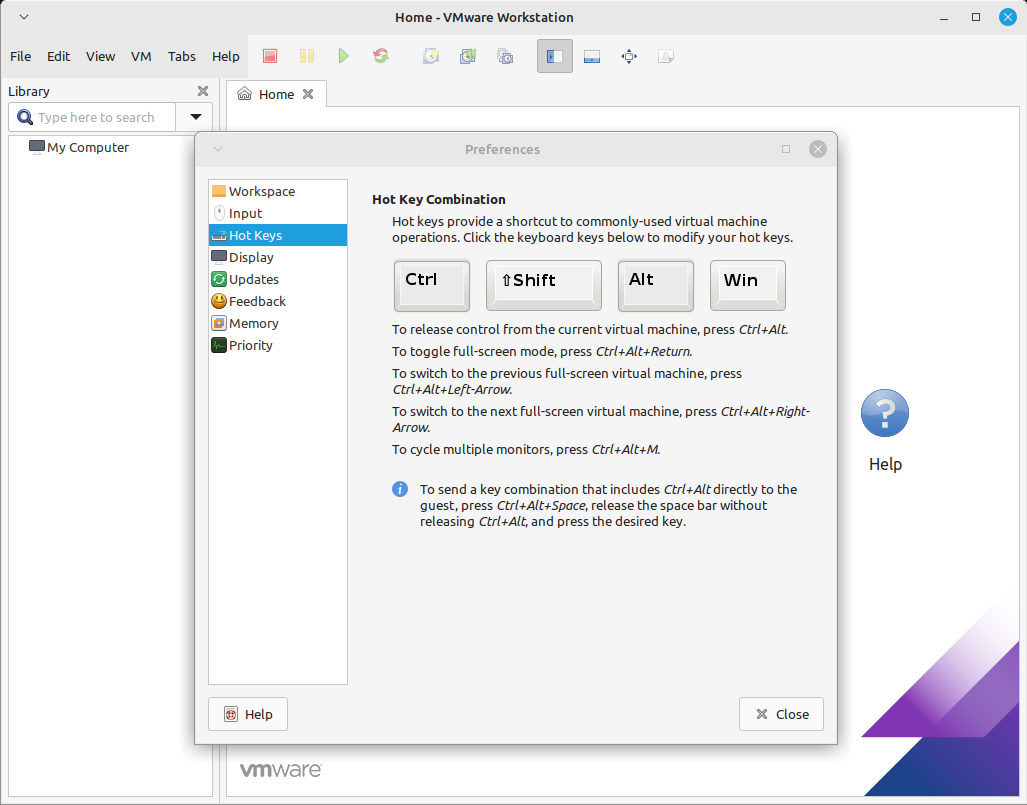Maximize the Preferences dialog
This screenshot has width=1027, height=805.
786,149
